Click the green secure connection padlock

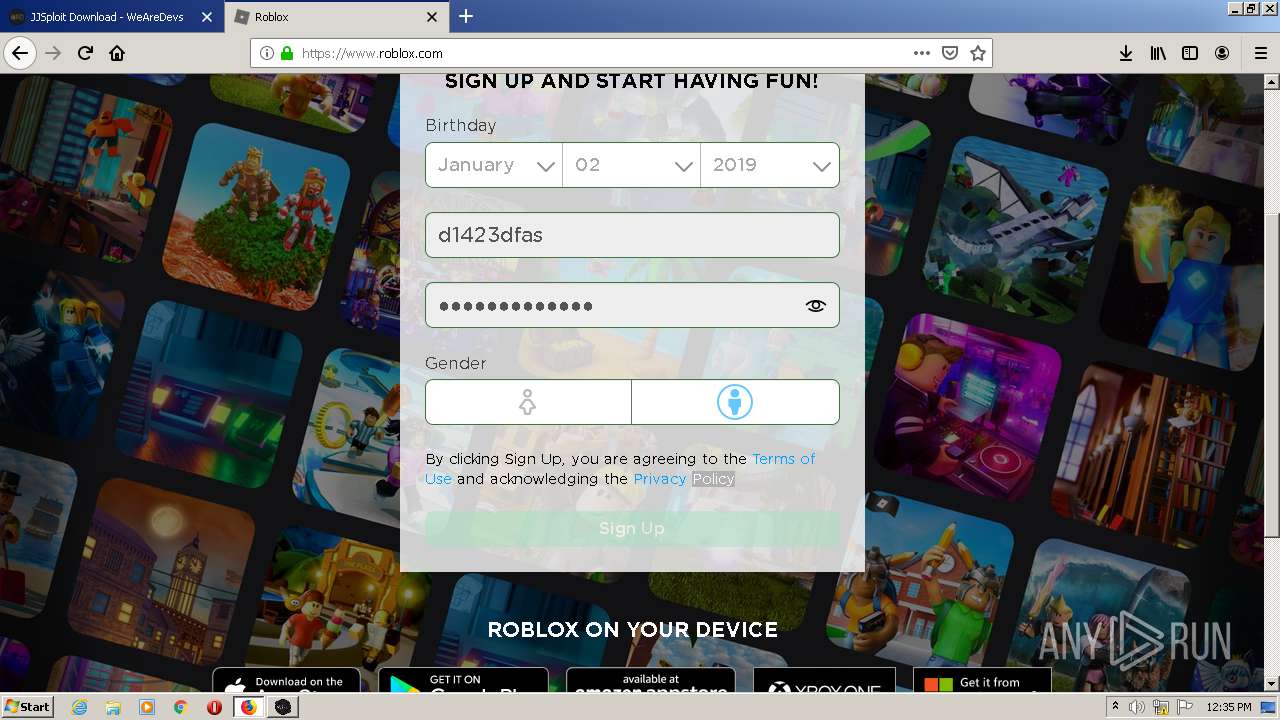point(287,53)
